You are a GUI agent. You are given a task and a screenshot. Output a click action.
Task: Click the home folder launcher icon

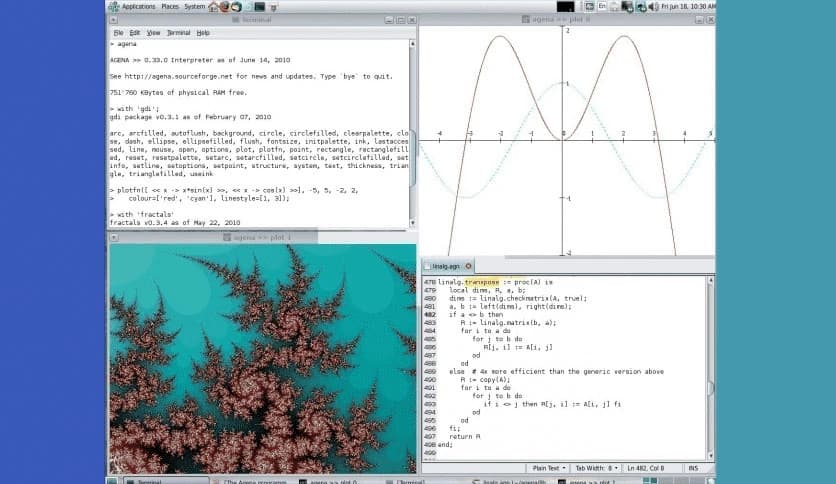tap(213, 6)
